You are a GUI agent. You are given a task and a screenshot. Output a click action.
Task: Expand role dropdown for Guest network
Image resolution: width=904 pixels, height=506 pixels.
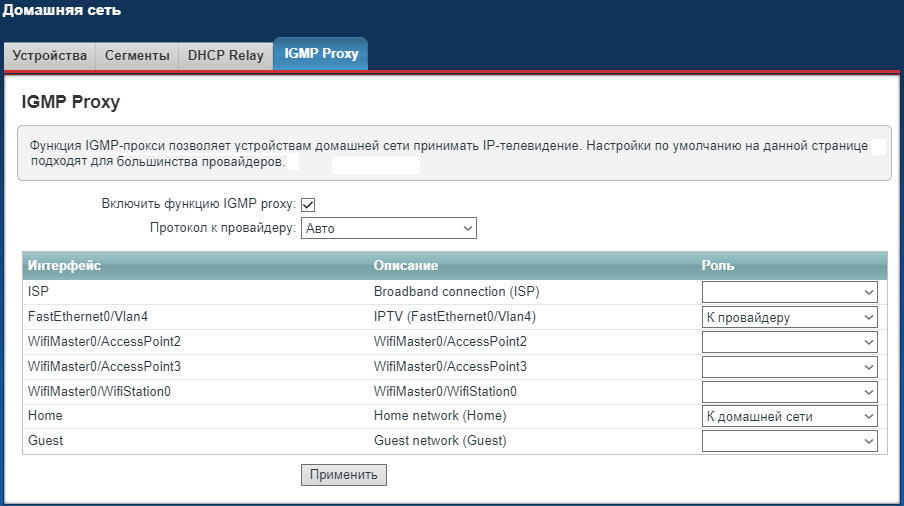(789, 441)
